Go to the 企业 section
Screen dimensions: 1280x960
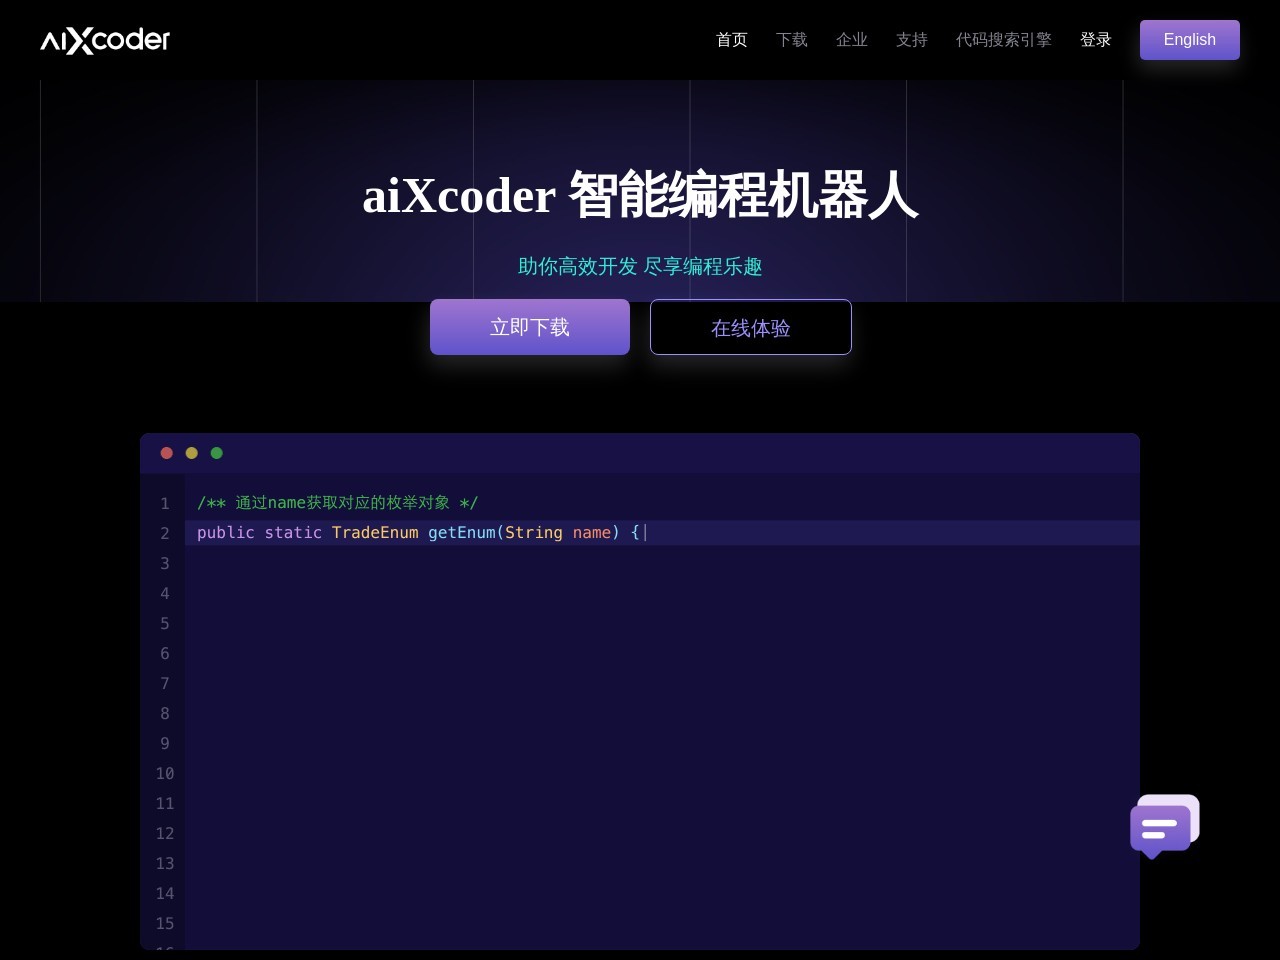tap(851, 40)
